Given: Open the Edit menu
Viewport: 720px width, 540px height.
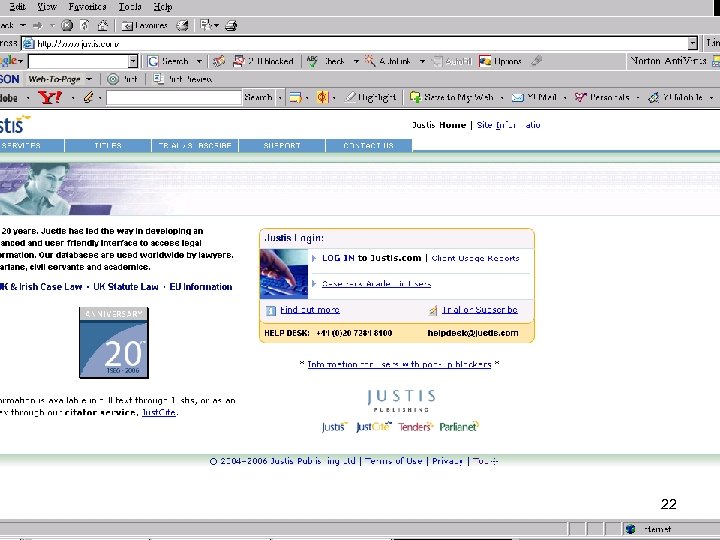Looking at the screenshot, I should [17, 6].
